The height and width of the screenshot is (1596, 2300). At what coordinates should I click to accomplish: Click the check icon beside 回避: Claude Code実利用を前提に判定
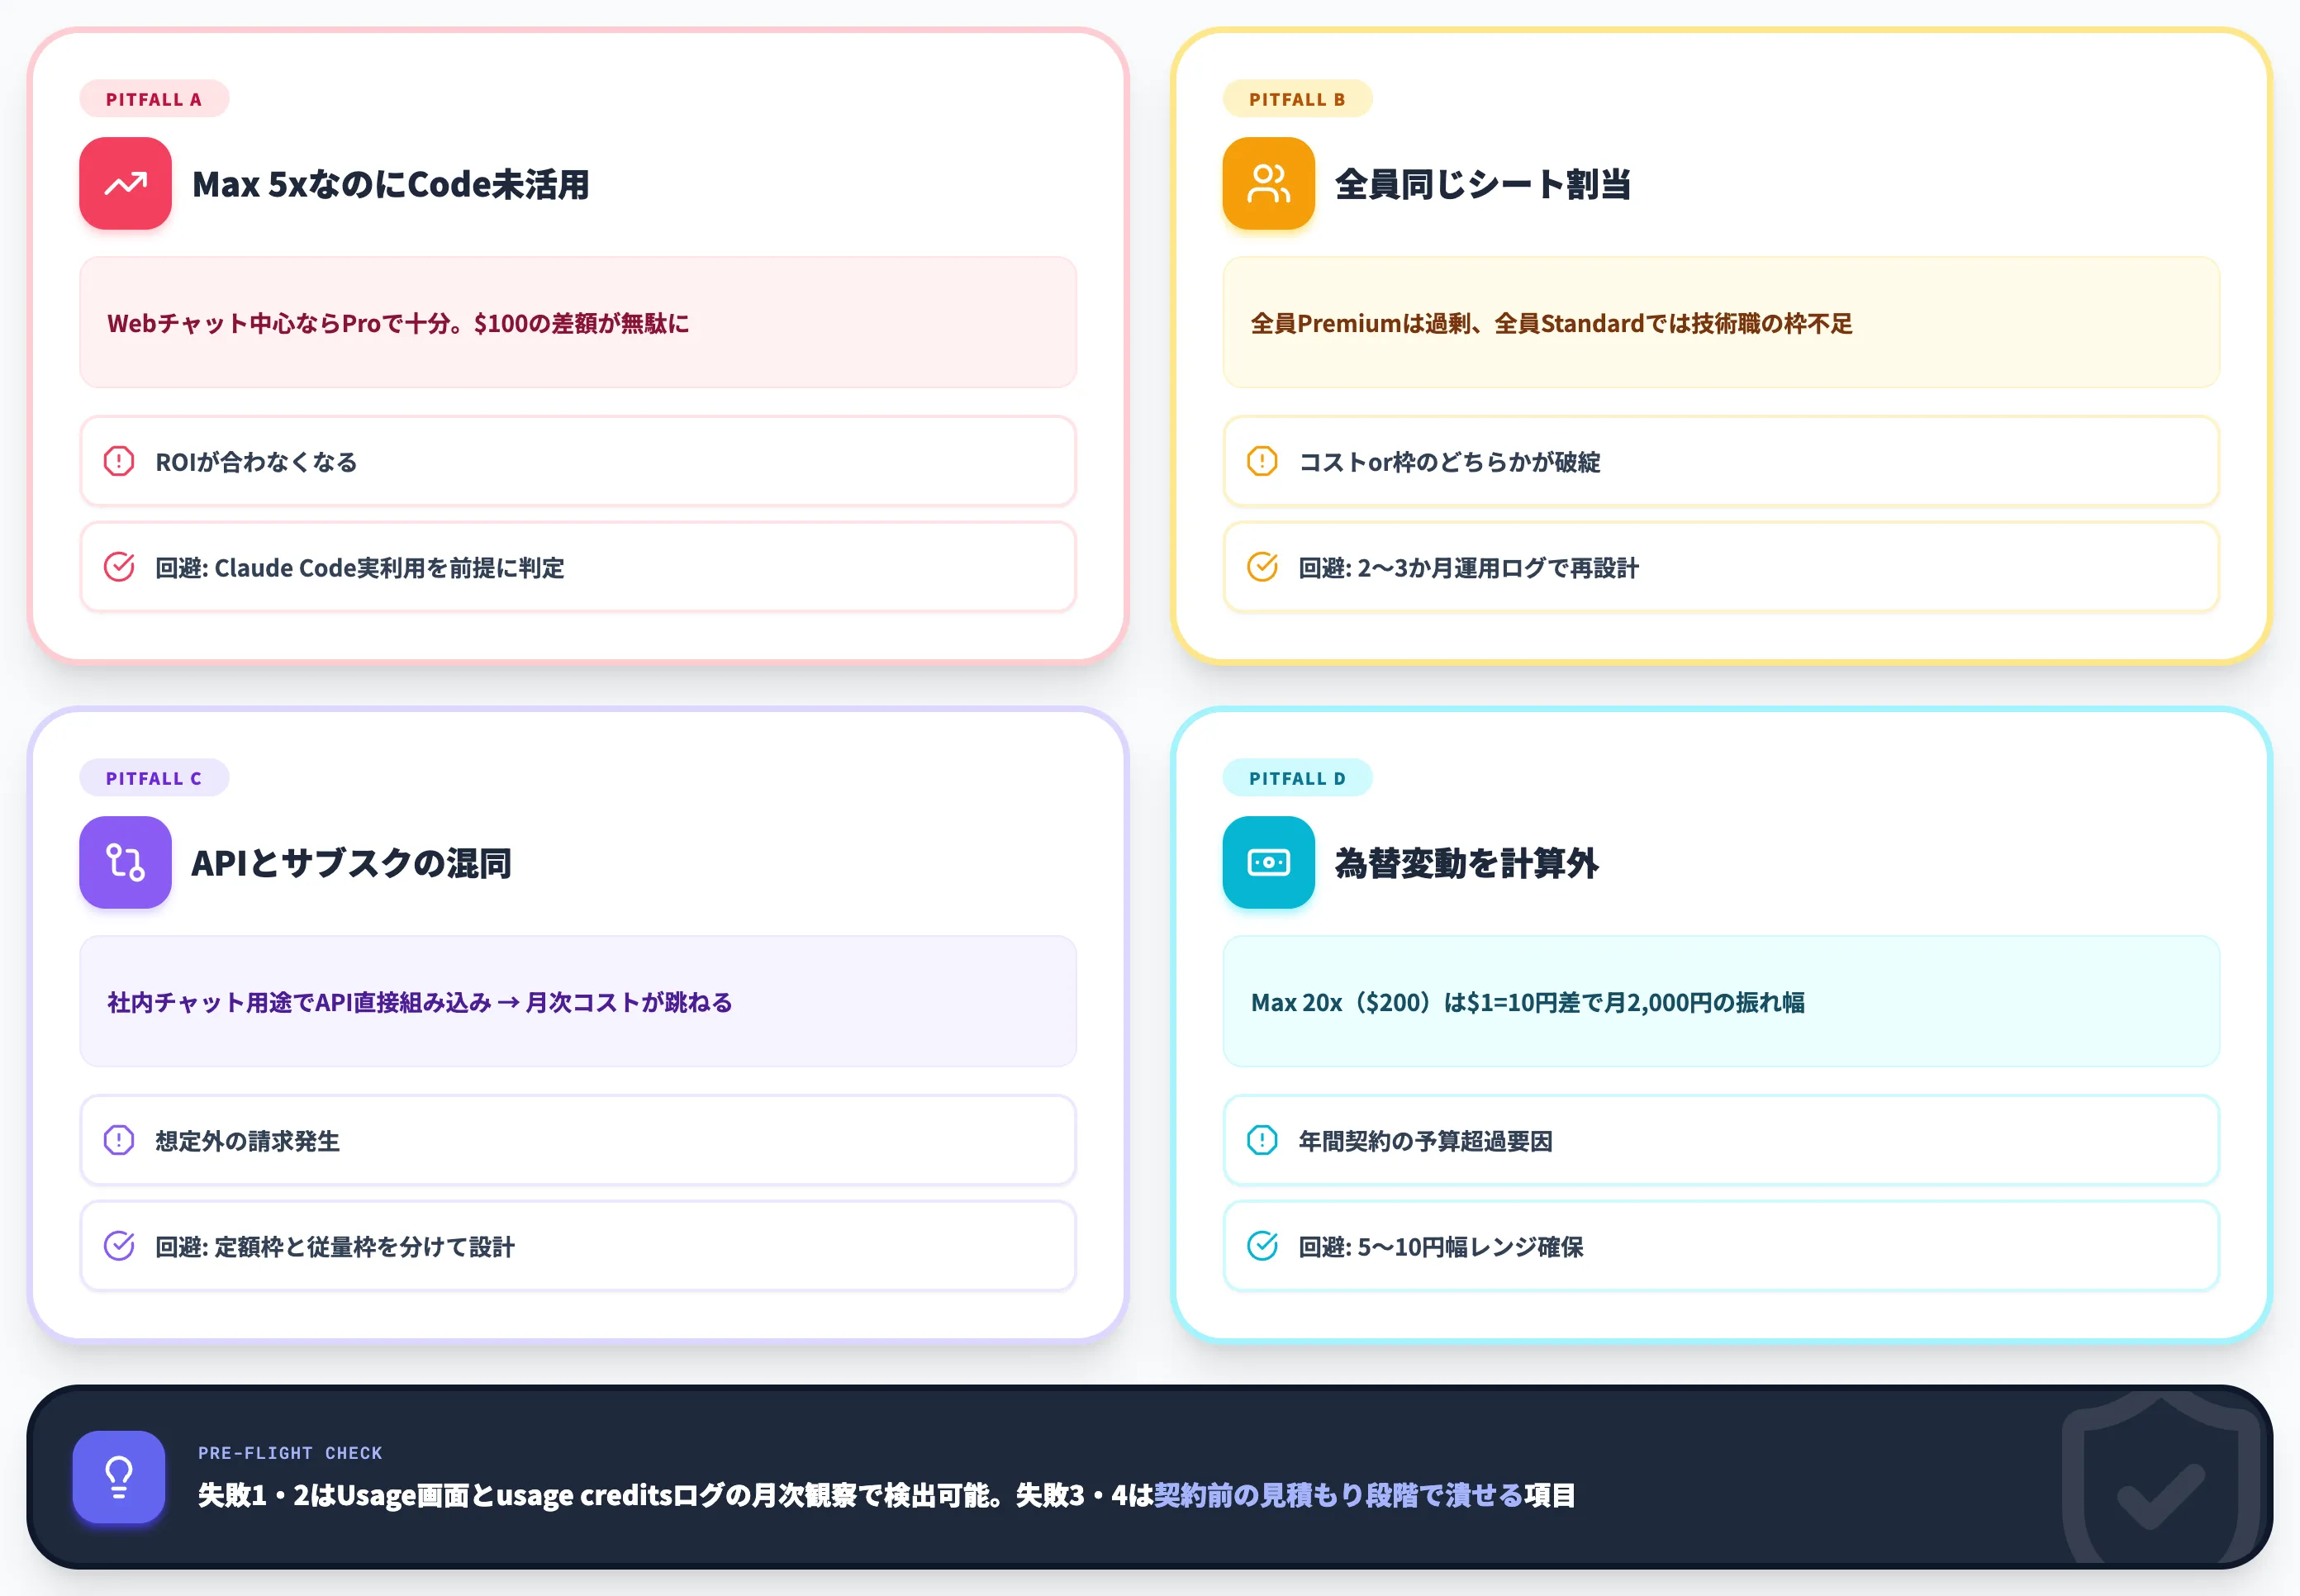119,567
